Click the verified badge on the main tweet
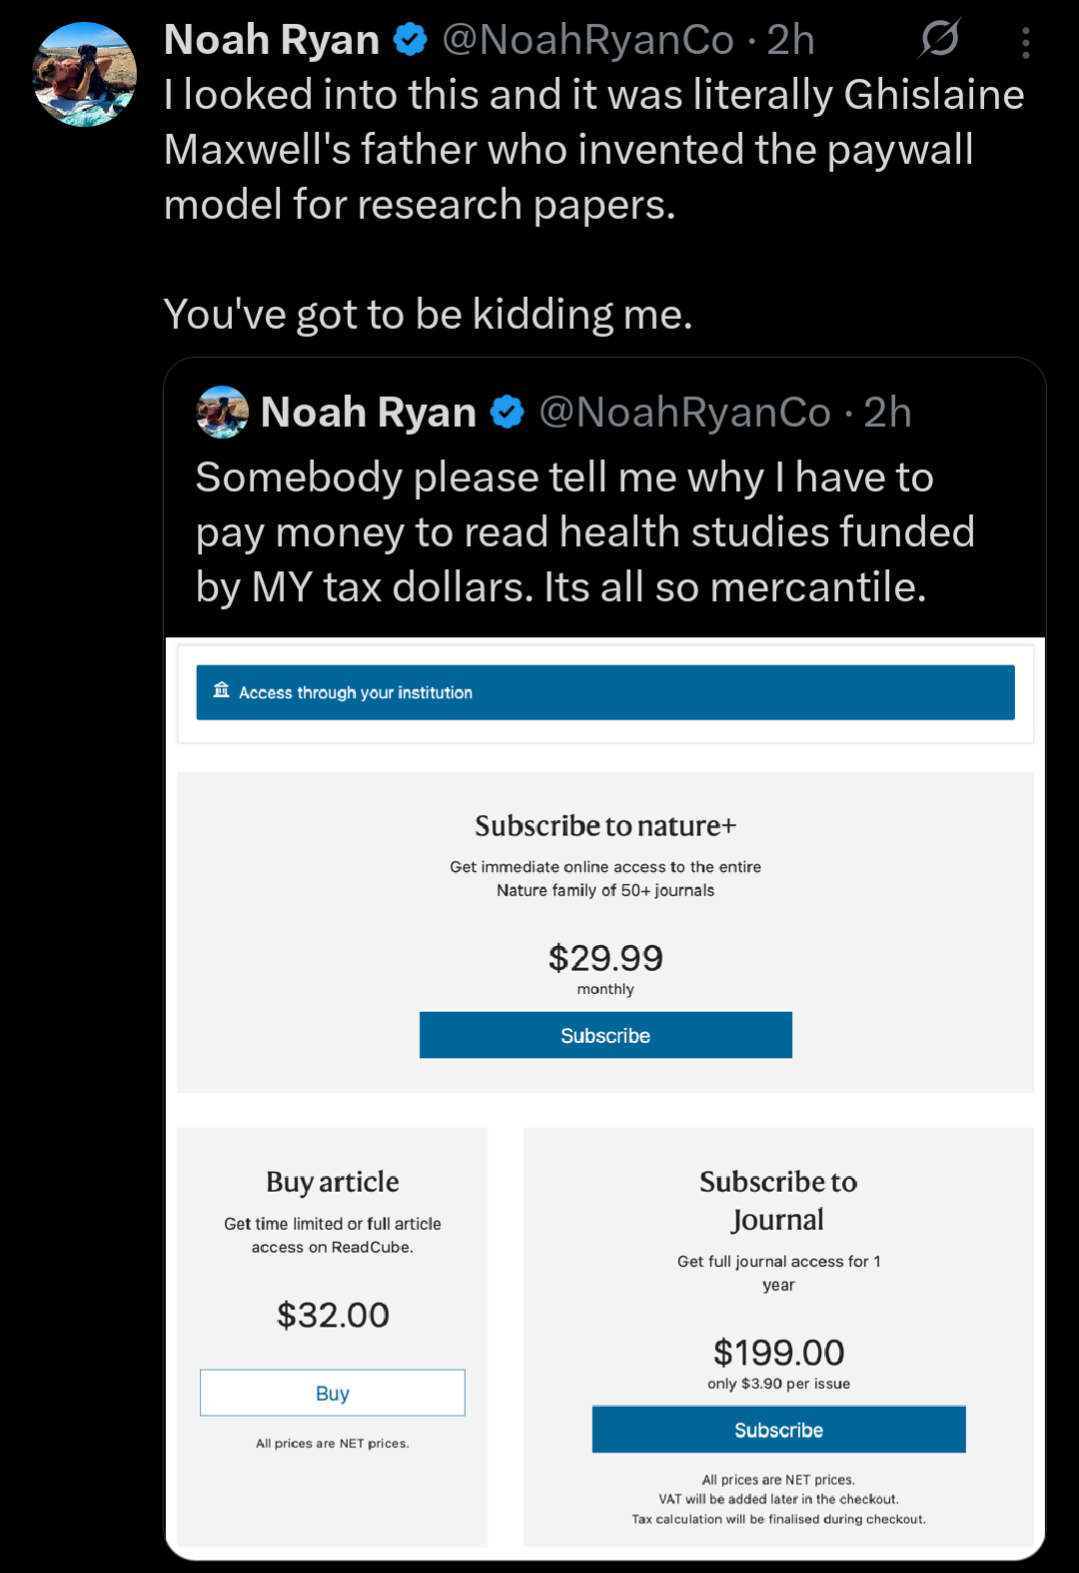1079x1573 pixels. pos(410,40)
